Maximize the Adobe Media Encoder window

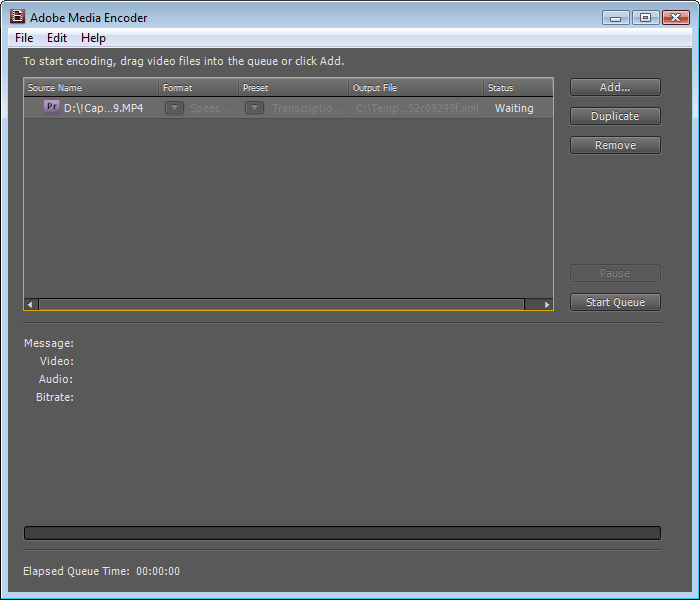click(x=645, y=18)
